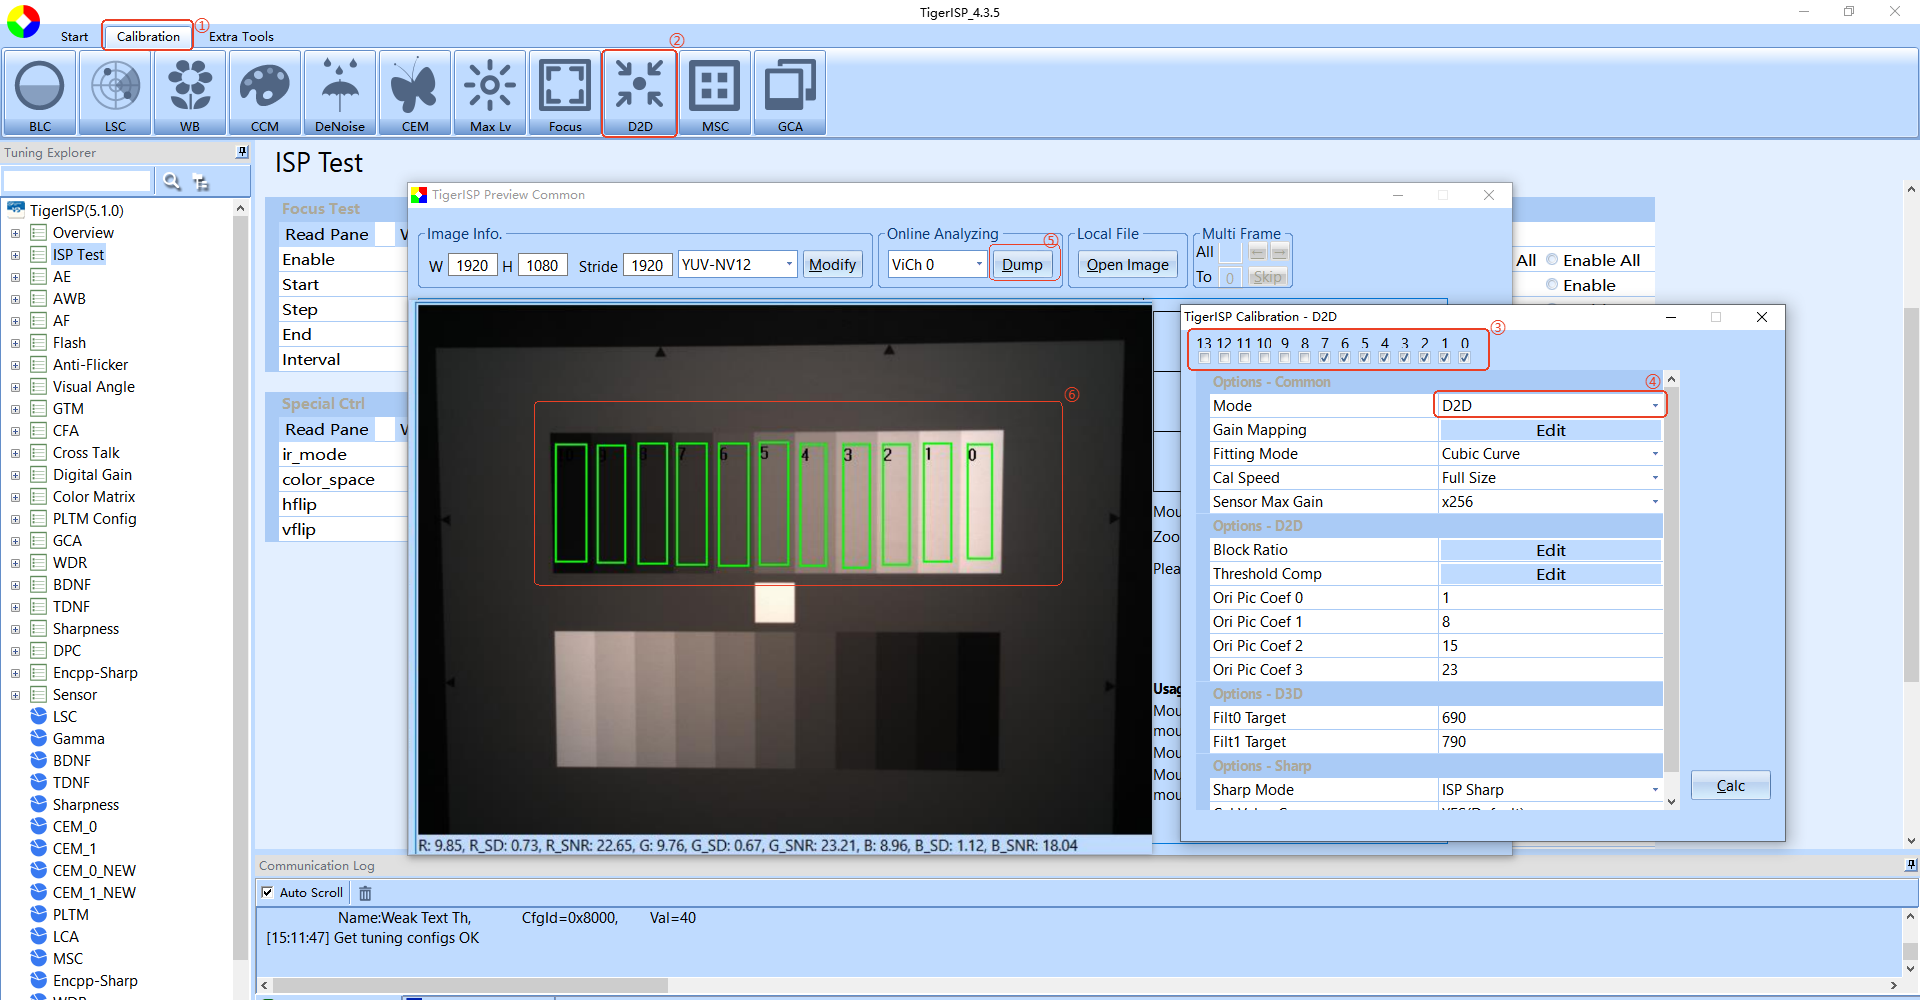Clear communication log with trash icon
Viewport: 1920px width, 1000px height.
[x=365, y=893]
